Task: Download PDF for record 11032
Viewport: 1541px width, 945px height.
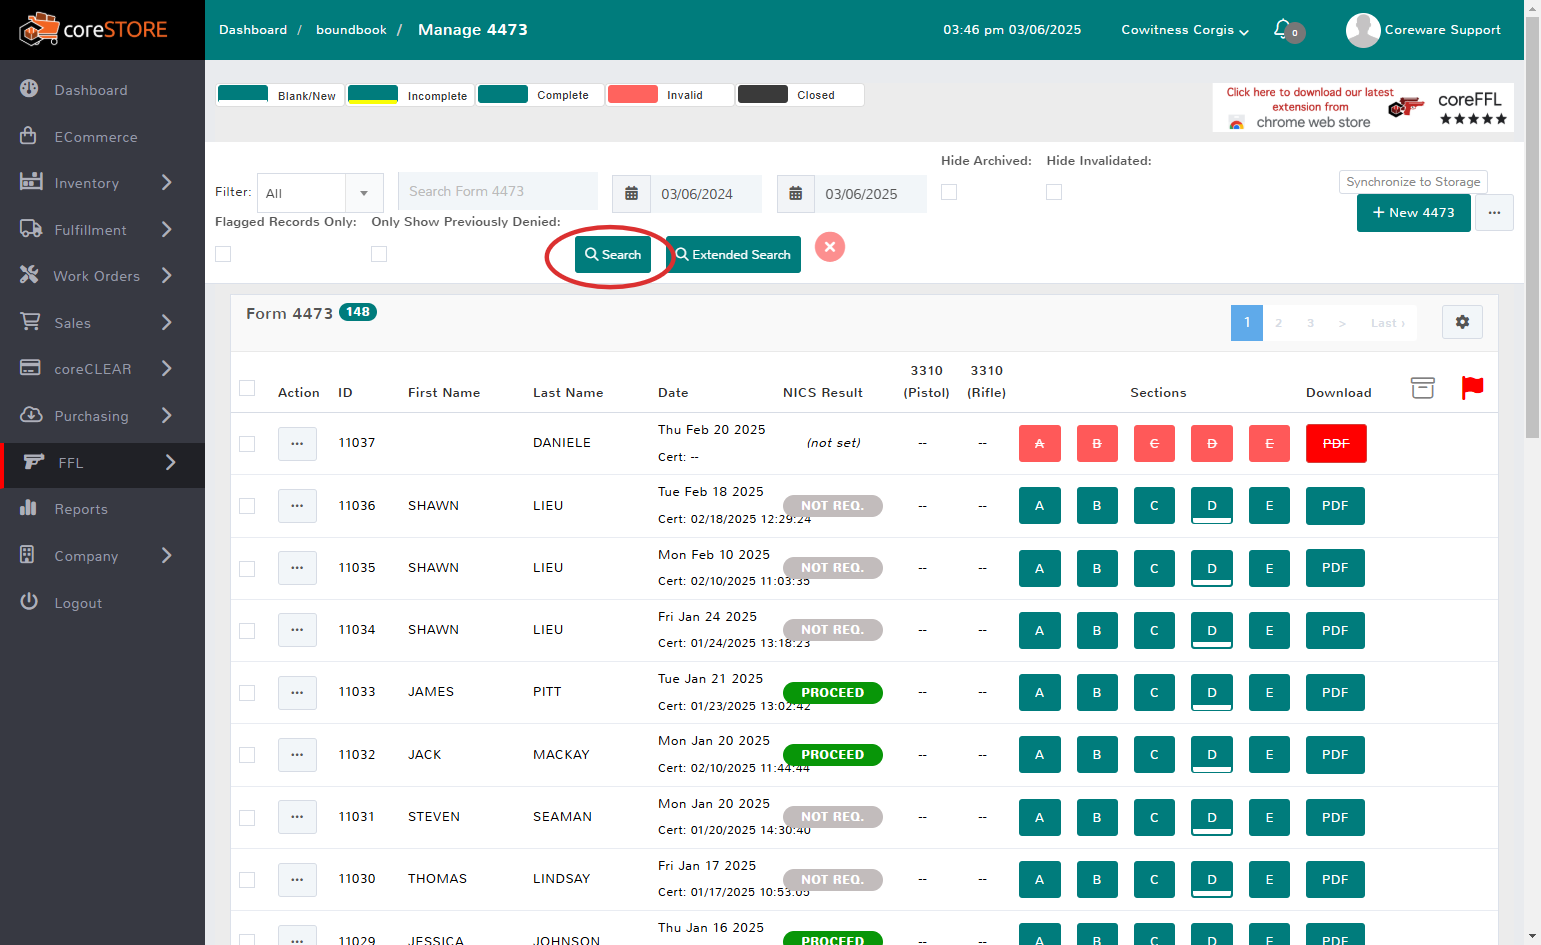Action: pyautogui.click(x=1335, y=755)
